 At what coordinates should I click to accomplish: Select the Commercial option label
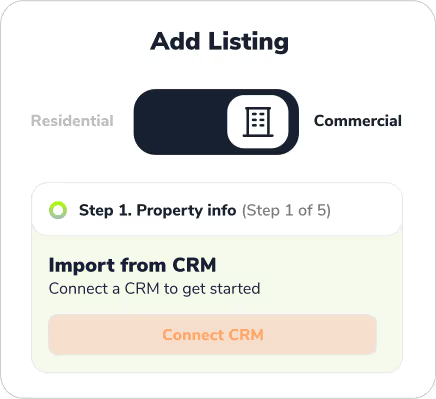358,121
